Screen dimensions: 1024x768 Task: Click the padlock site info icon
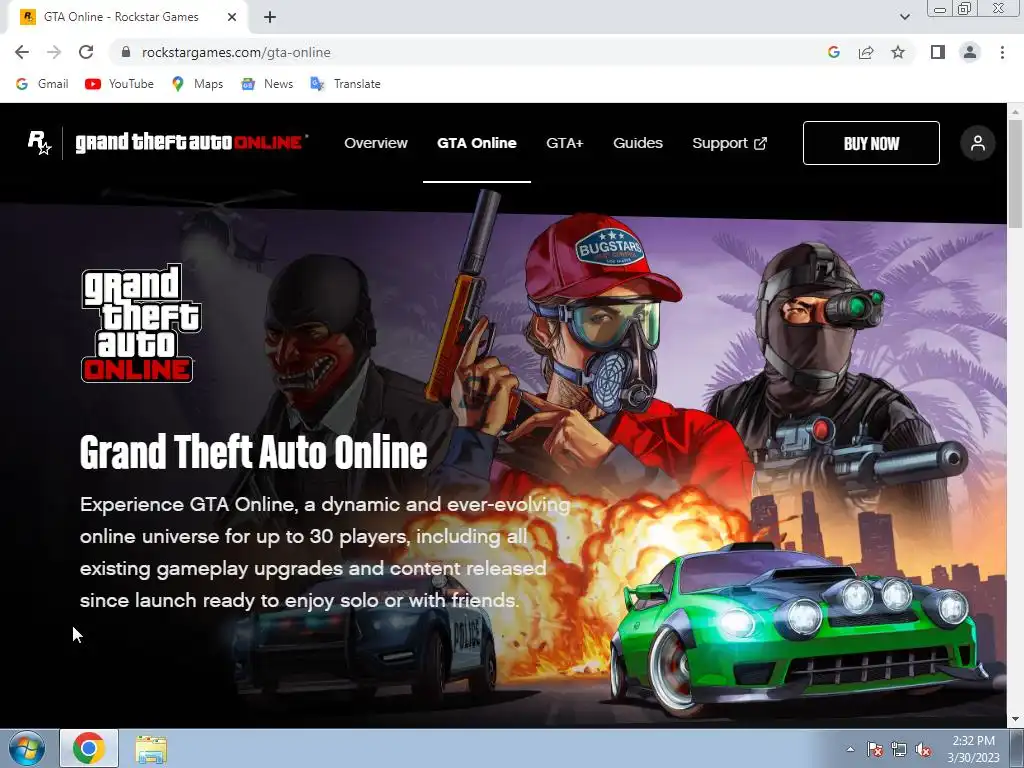[x=126, y=52]
